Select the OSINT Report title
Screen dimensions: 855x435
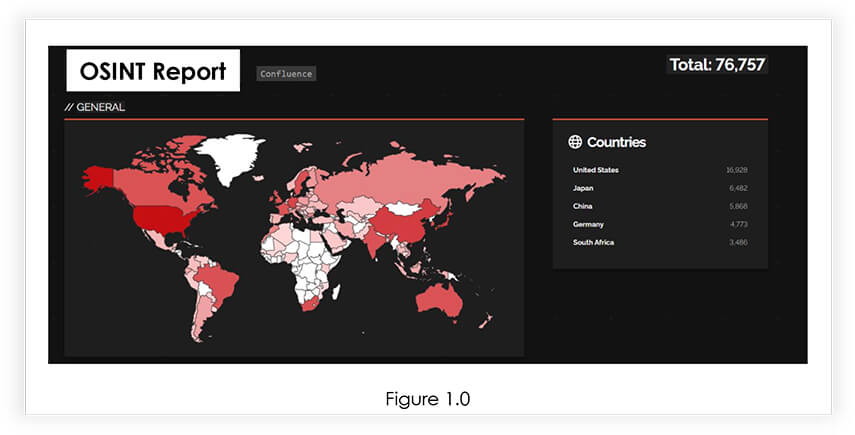pyautogui.click(x=153, y=72)
